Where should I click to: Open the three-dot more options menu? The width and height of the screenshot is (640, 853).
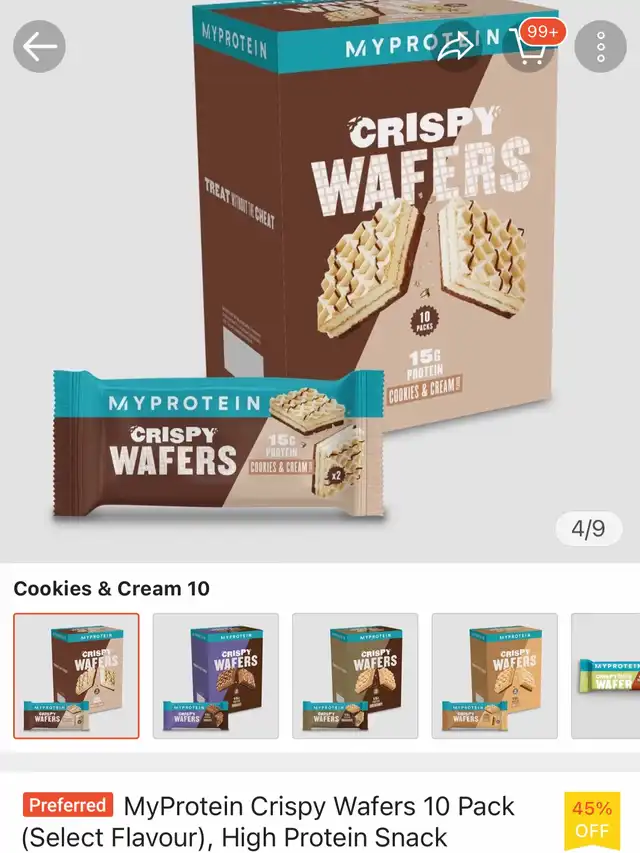[x=601, y=47]
